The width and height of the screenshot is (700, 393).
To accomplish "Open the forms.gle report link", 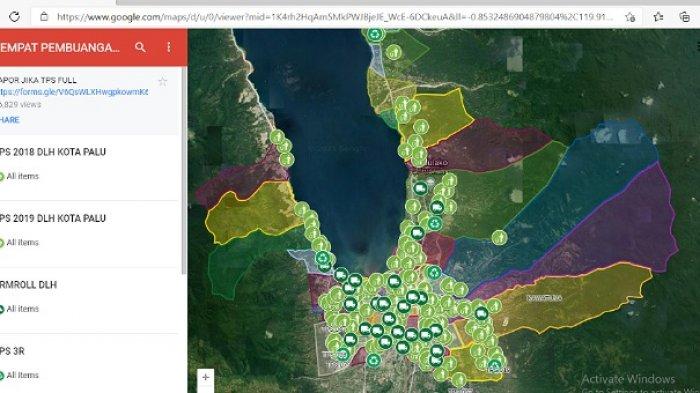I will (x=74, y=92).
